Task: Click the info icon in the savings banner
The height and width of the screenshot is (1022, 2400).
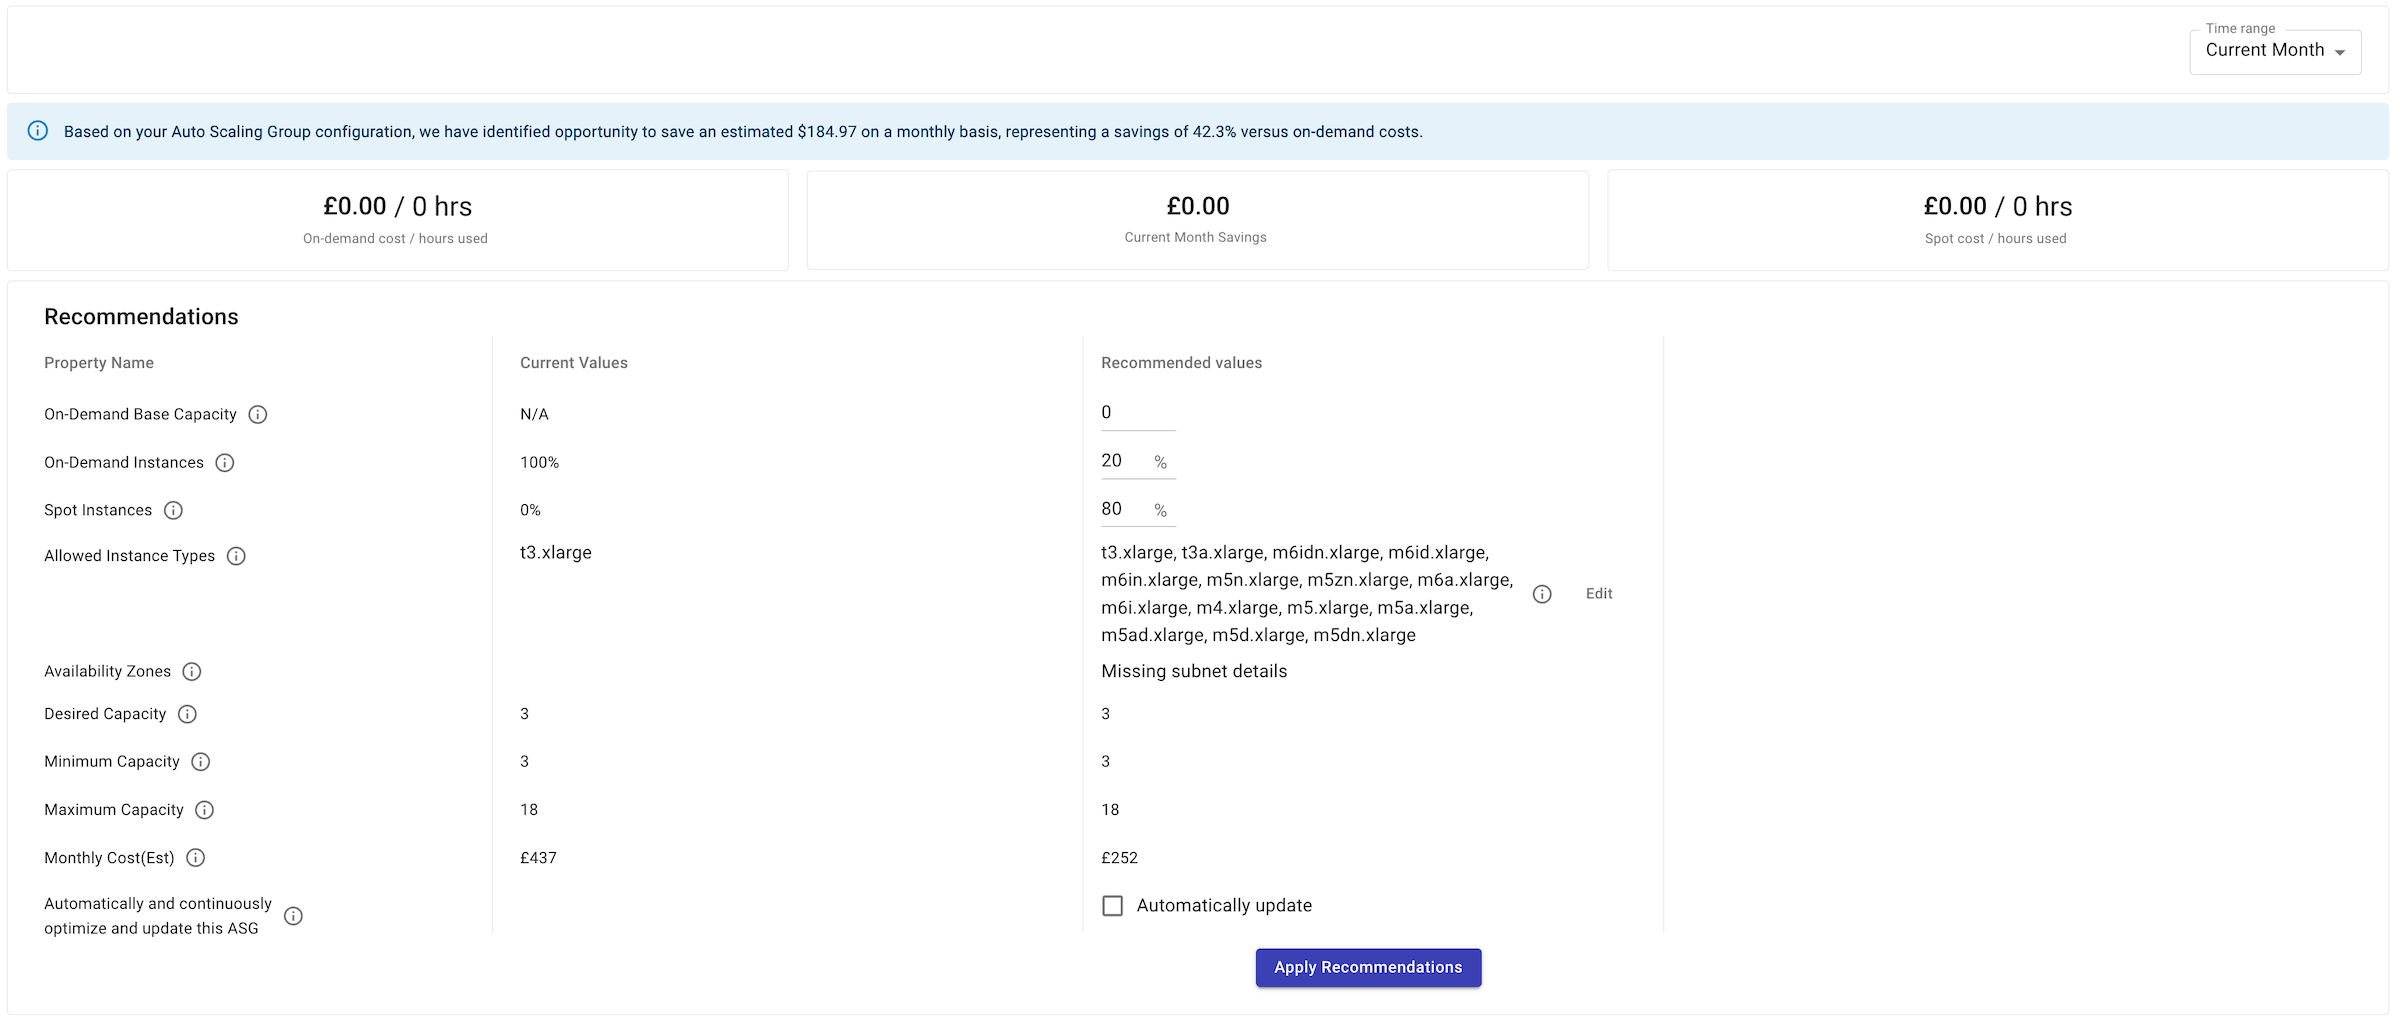Action: click(38, 131)
